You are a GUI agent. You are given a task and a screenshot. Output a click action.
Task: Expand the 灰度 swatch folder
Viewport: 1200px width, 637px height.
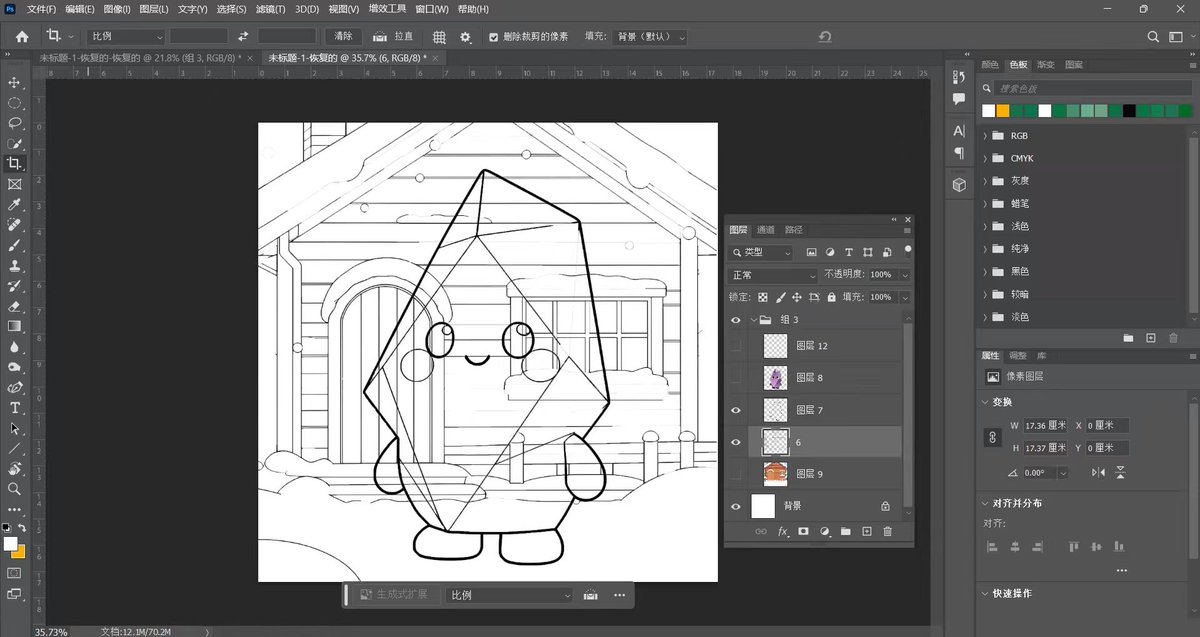985,181
